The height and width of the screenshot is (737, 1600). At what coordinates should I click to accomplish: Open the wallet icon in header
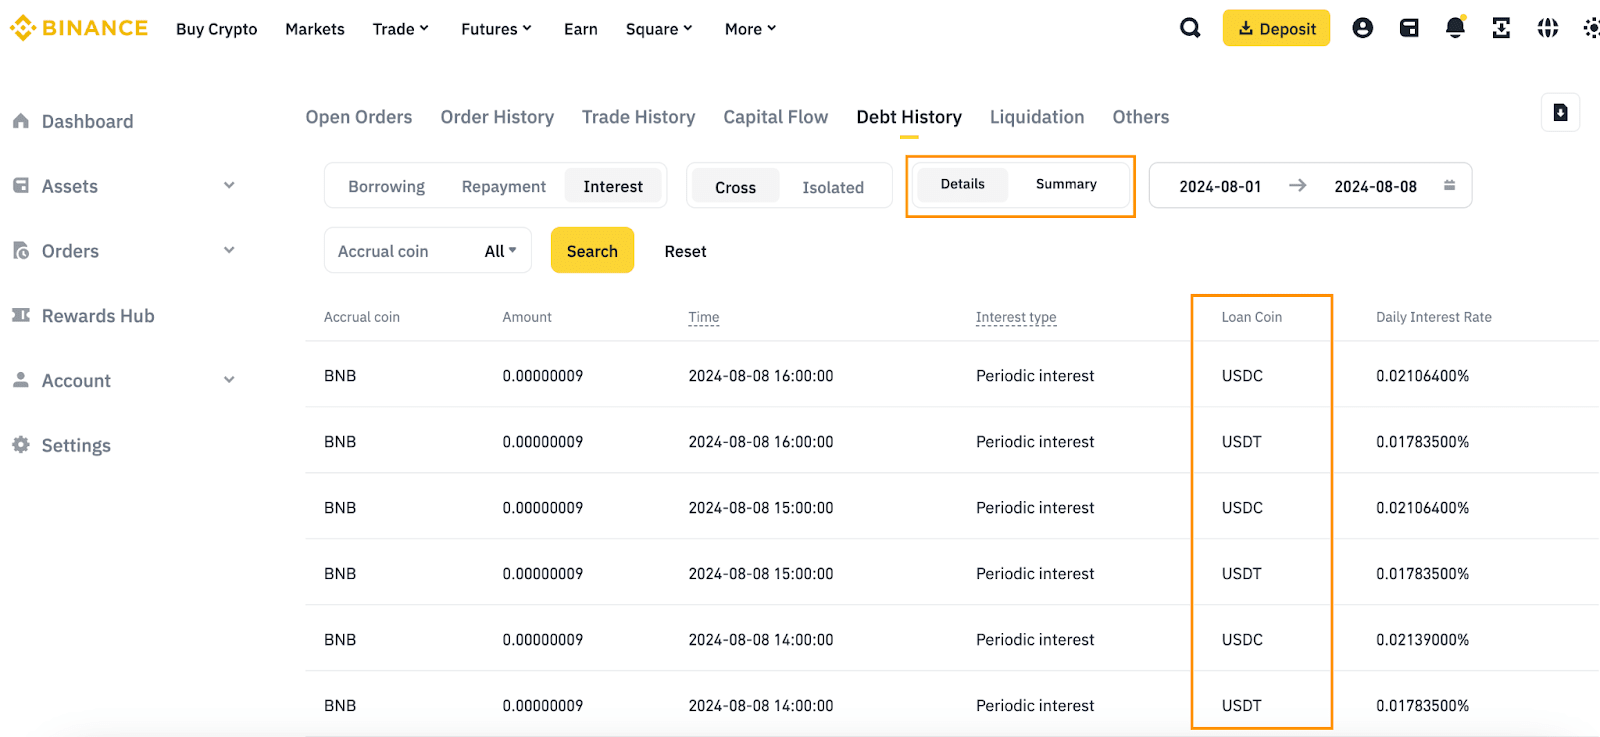tap(1409, 28)
